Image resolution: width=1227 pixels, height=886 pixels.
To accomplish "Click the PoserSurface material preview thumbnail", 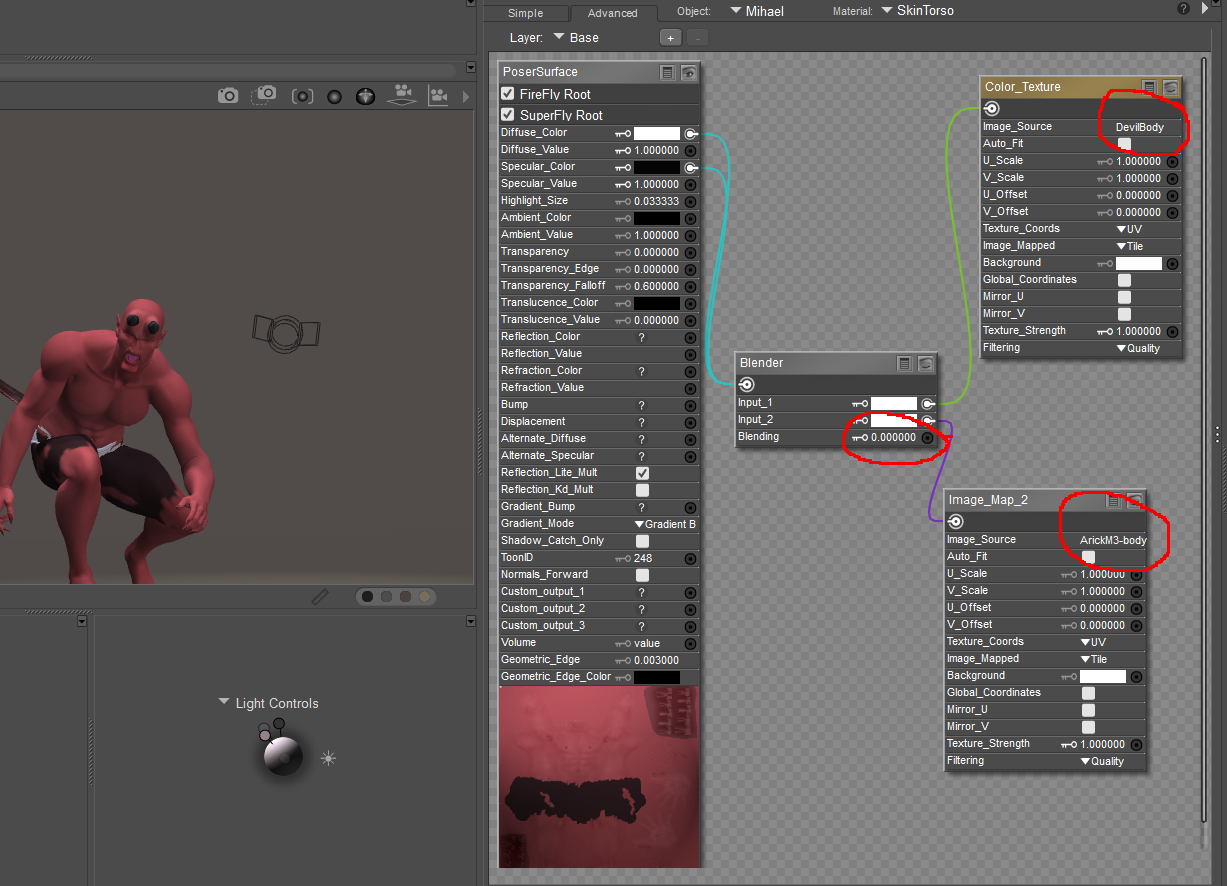I will tap(598, 776).
